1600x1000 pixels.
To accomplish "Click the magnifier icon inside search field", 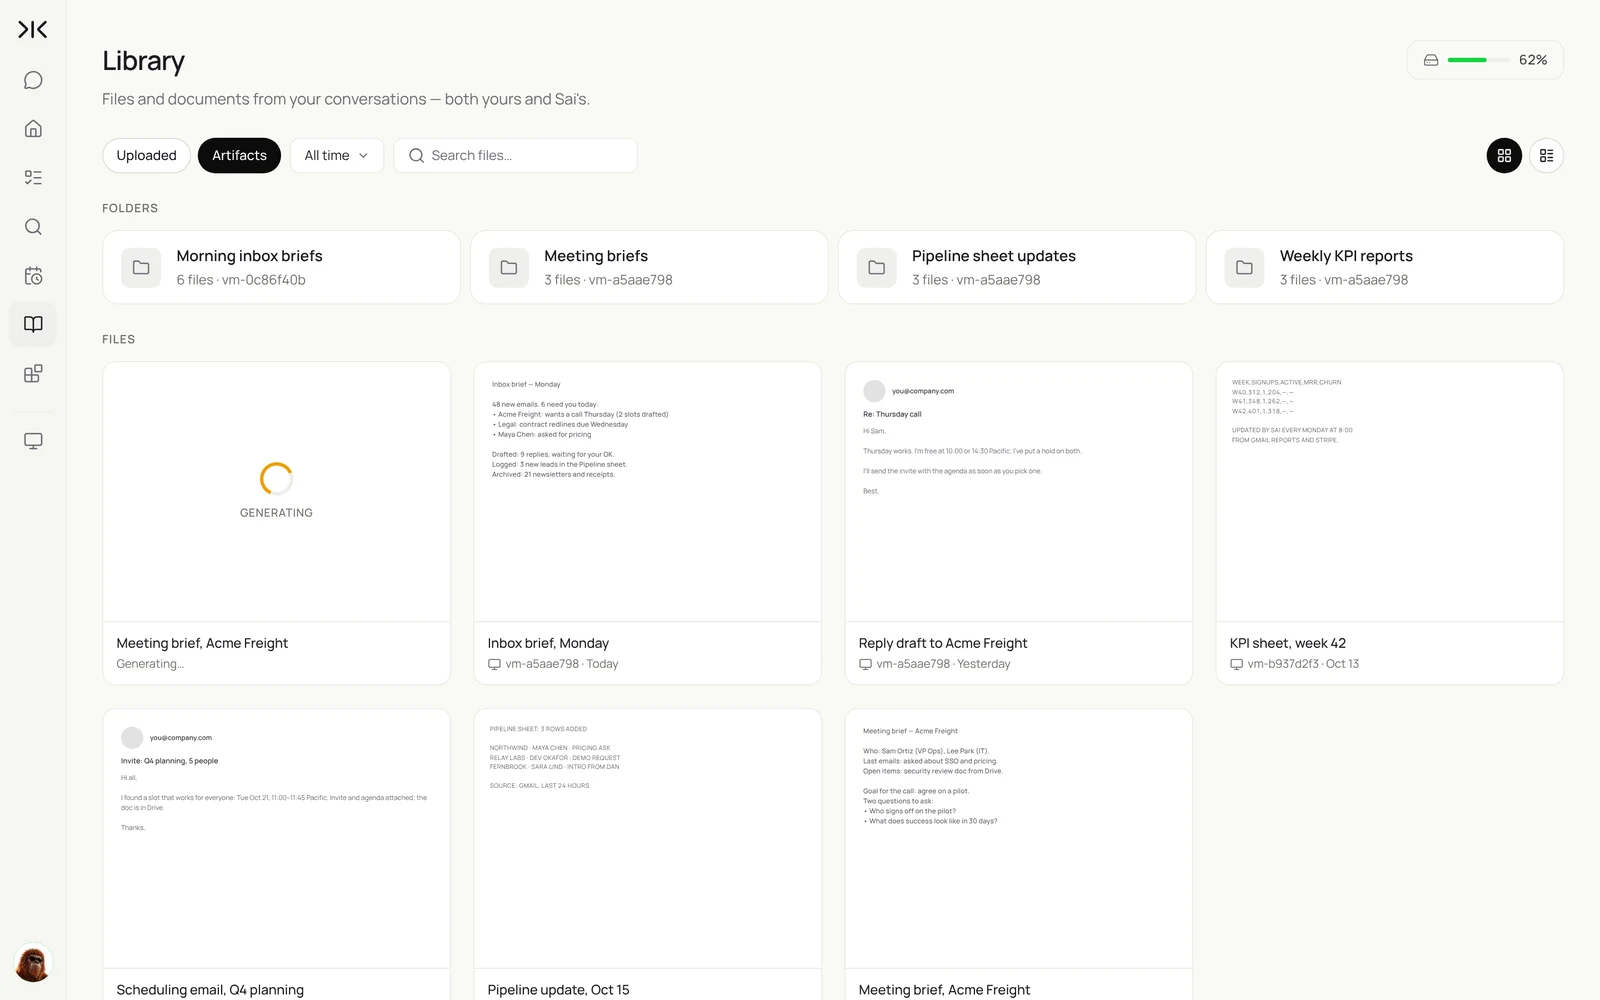I will [417, 156].
